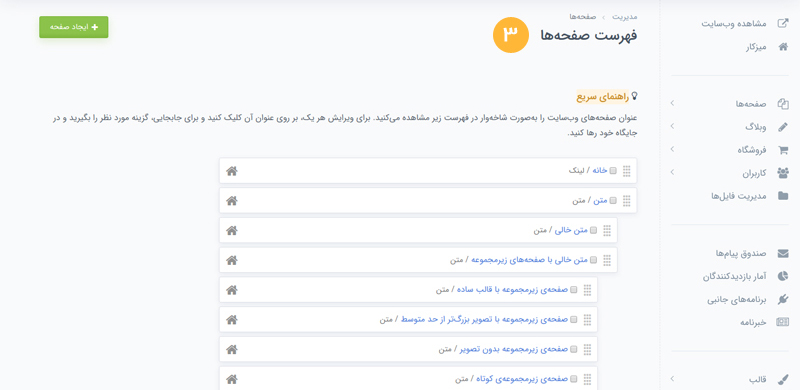Open آمار بازدیدکنندگان menu item

[x=735, y=276]
